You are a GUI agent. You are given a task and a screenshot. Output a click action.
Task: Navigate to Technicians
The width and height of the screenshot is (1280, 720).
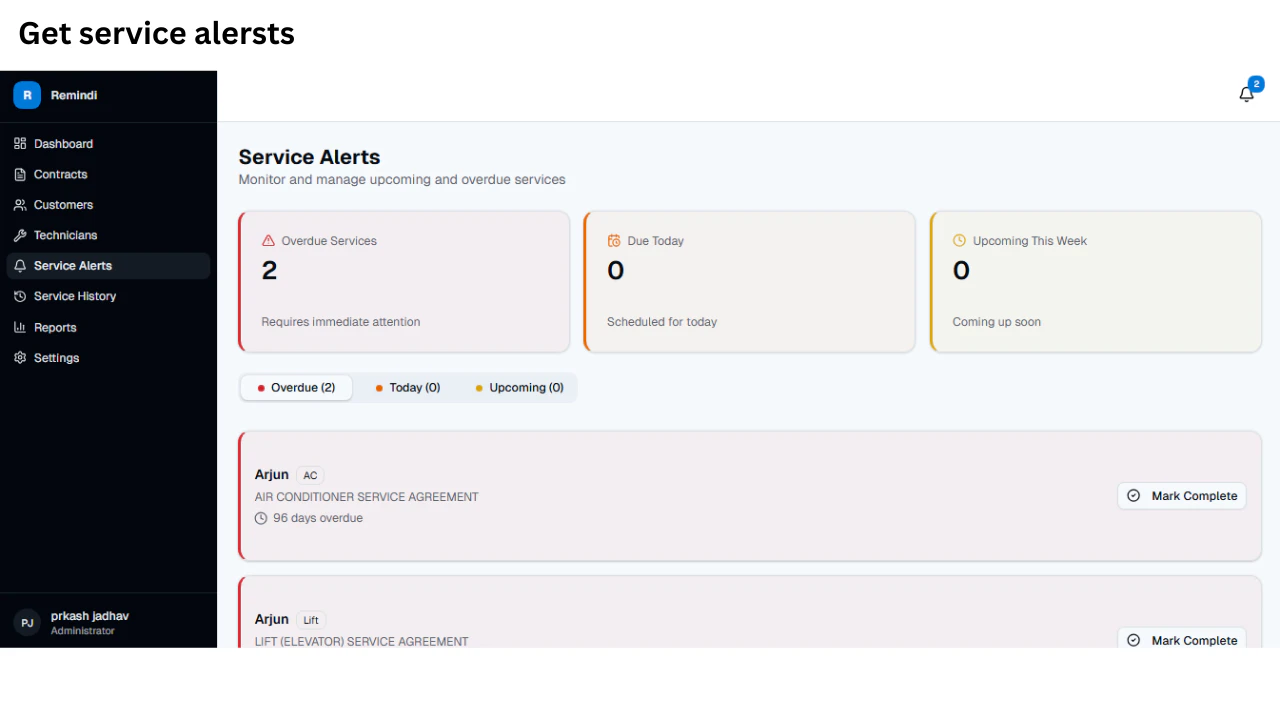point(108,235)
